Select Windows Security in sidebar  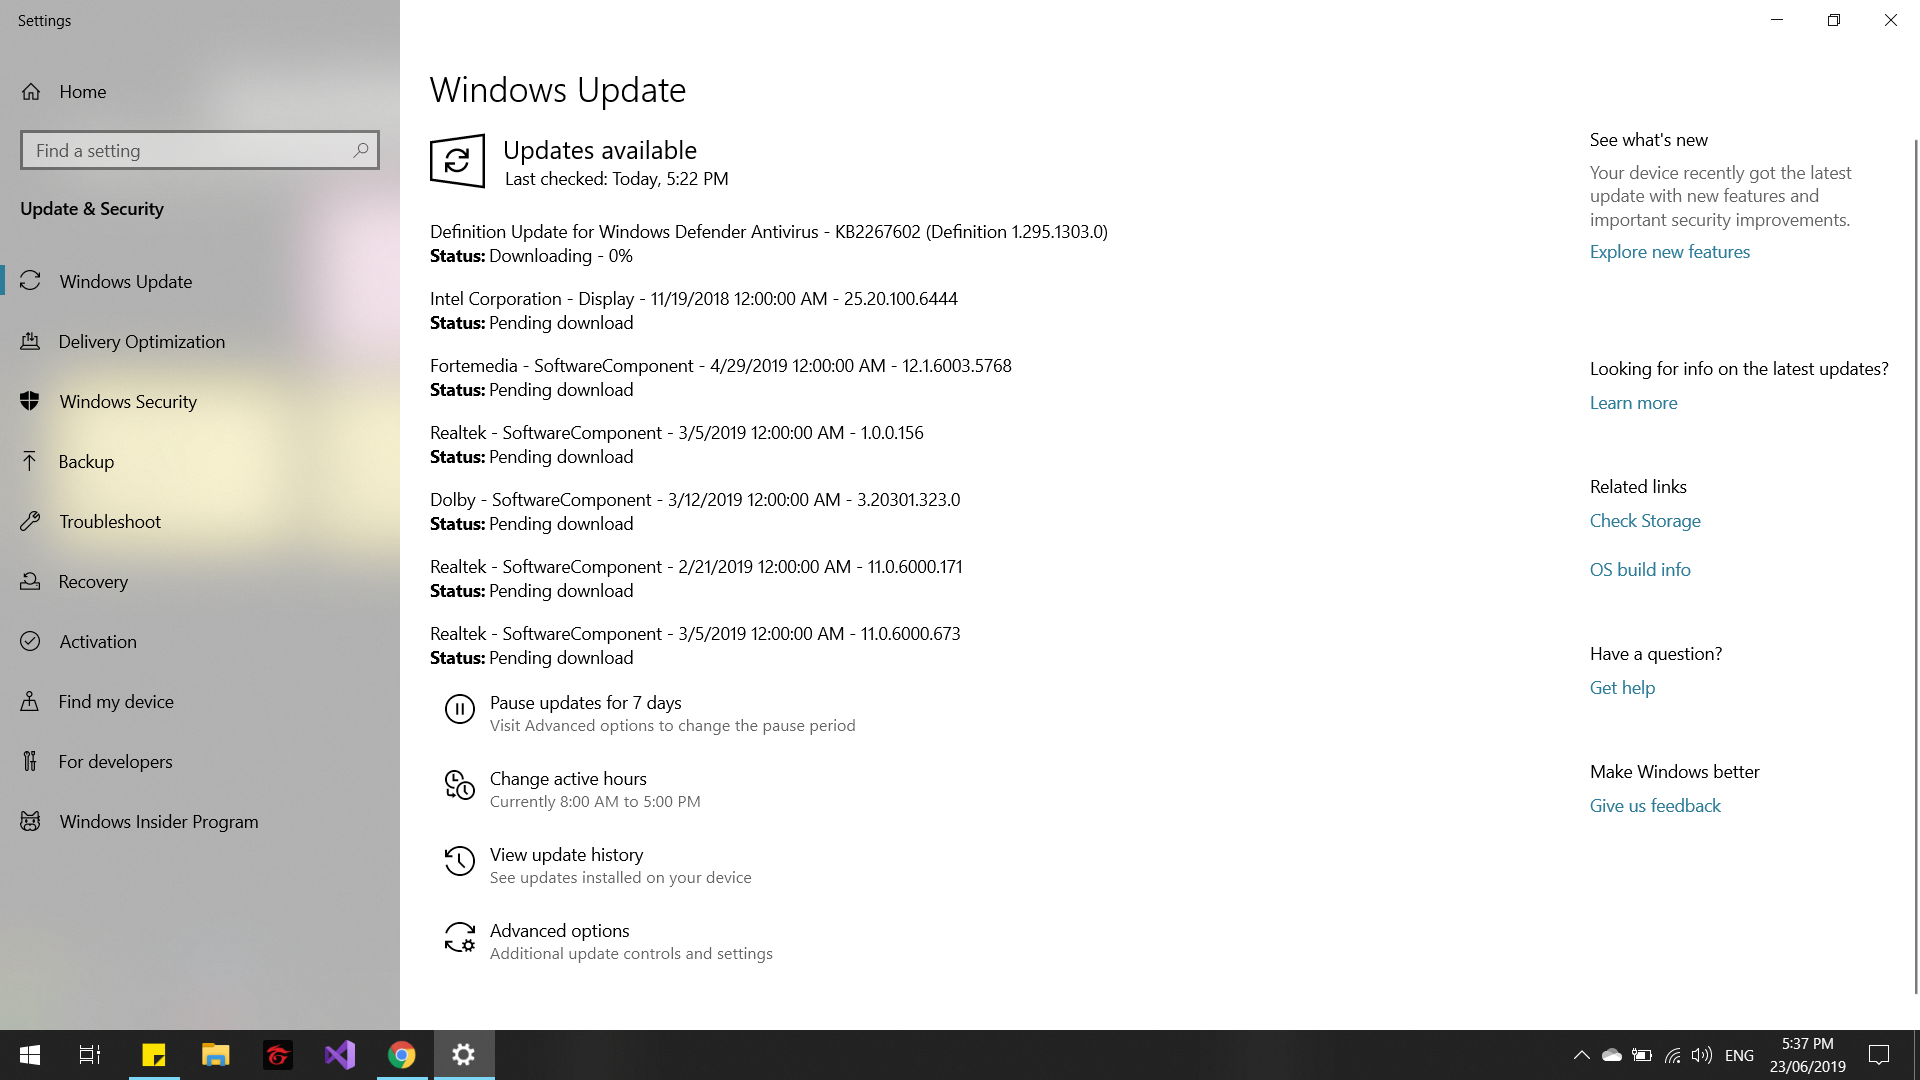pyautogui.click(x=200, y=401)
